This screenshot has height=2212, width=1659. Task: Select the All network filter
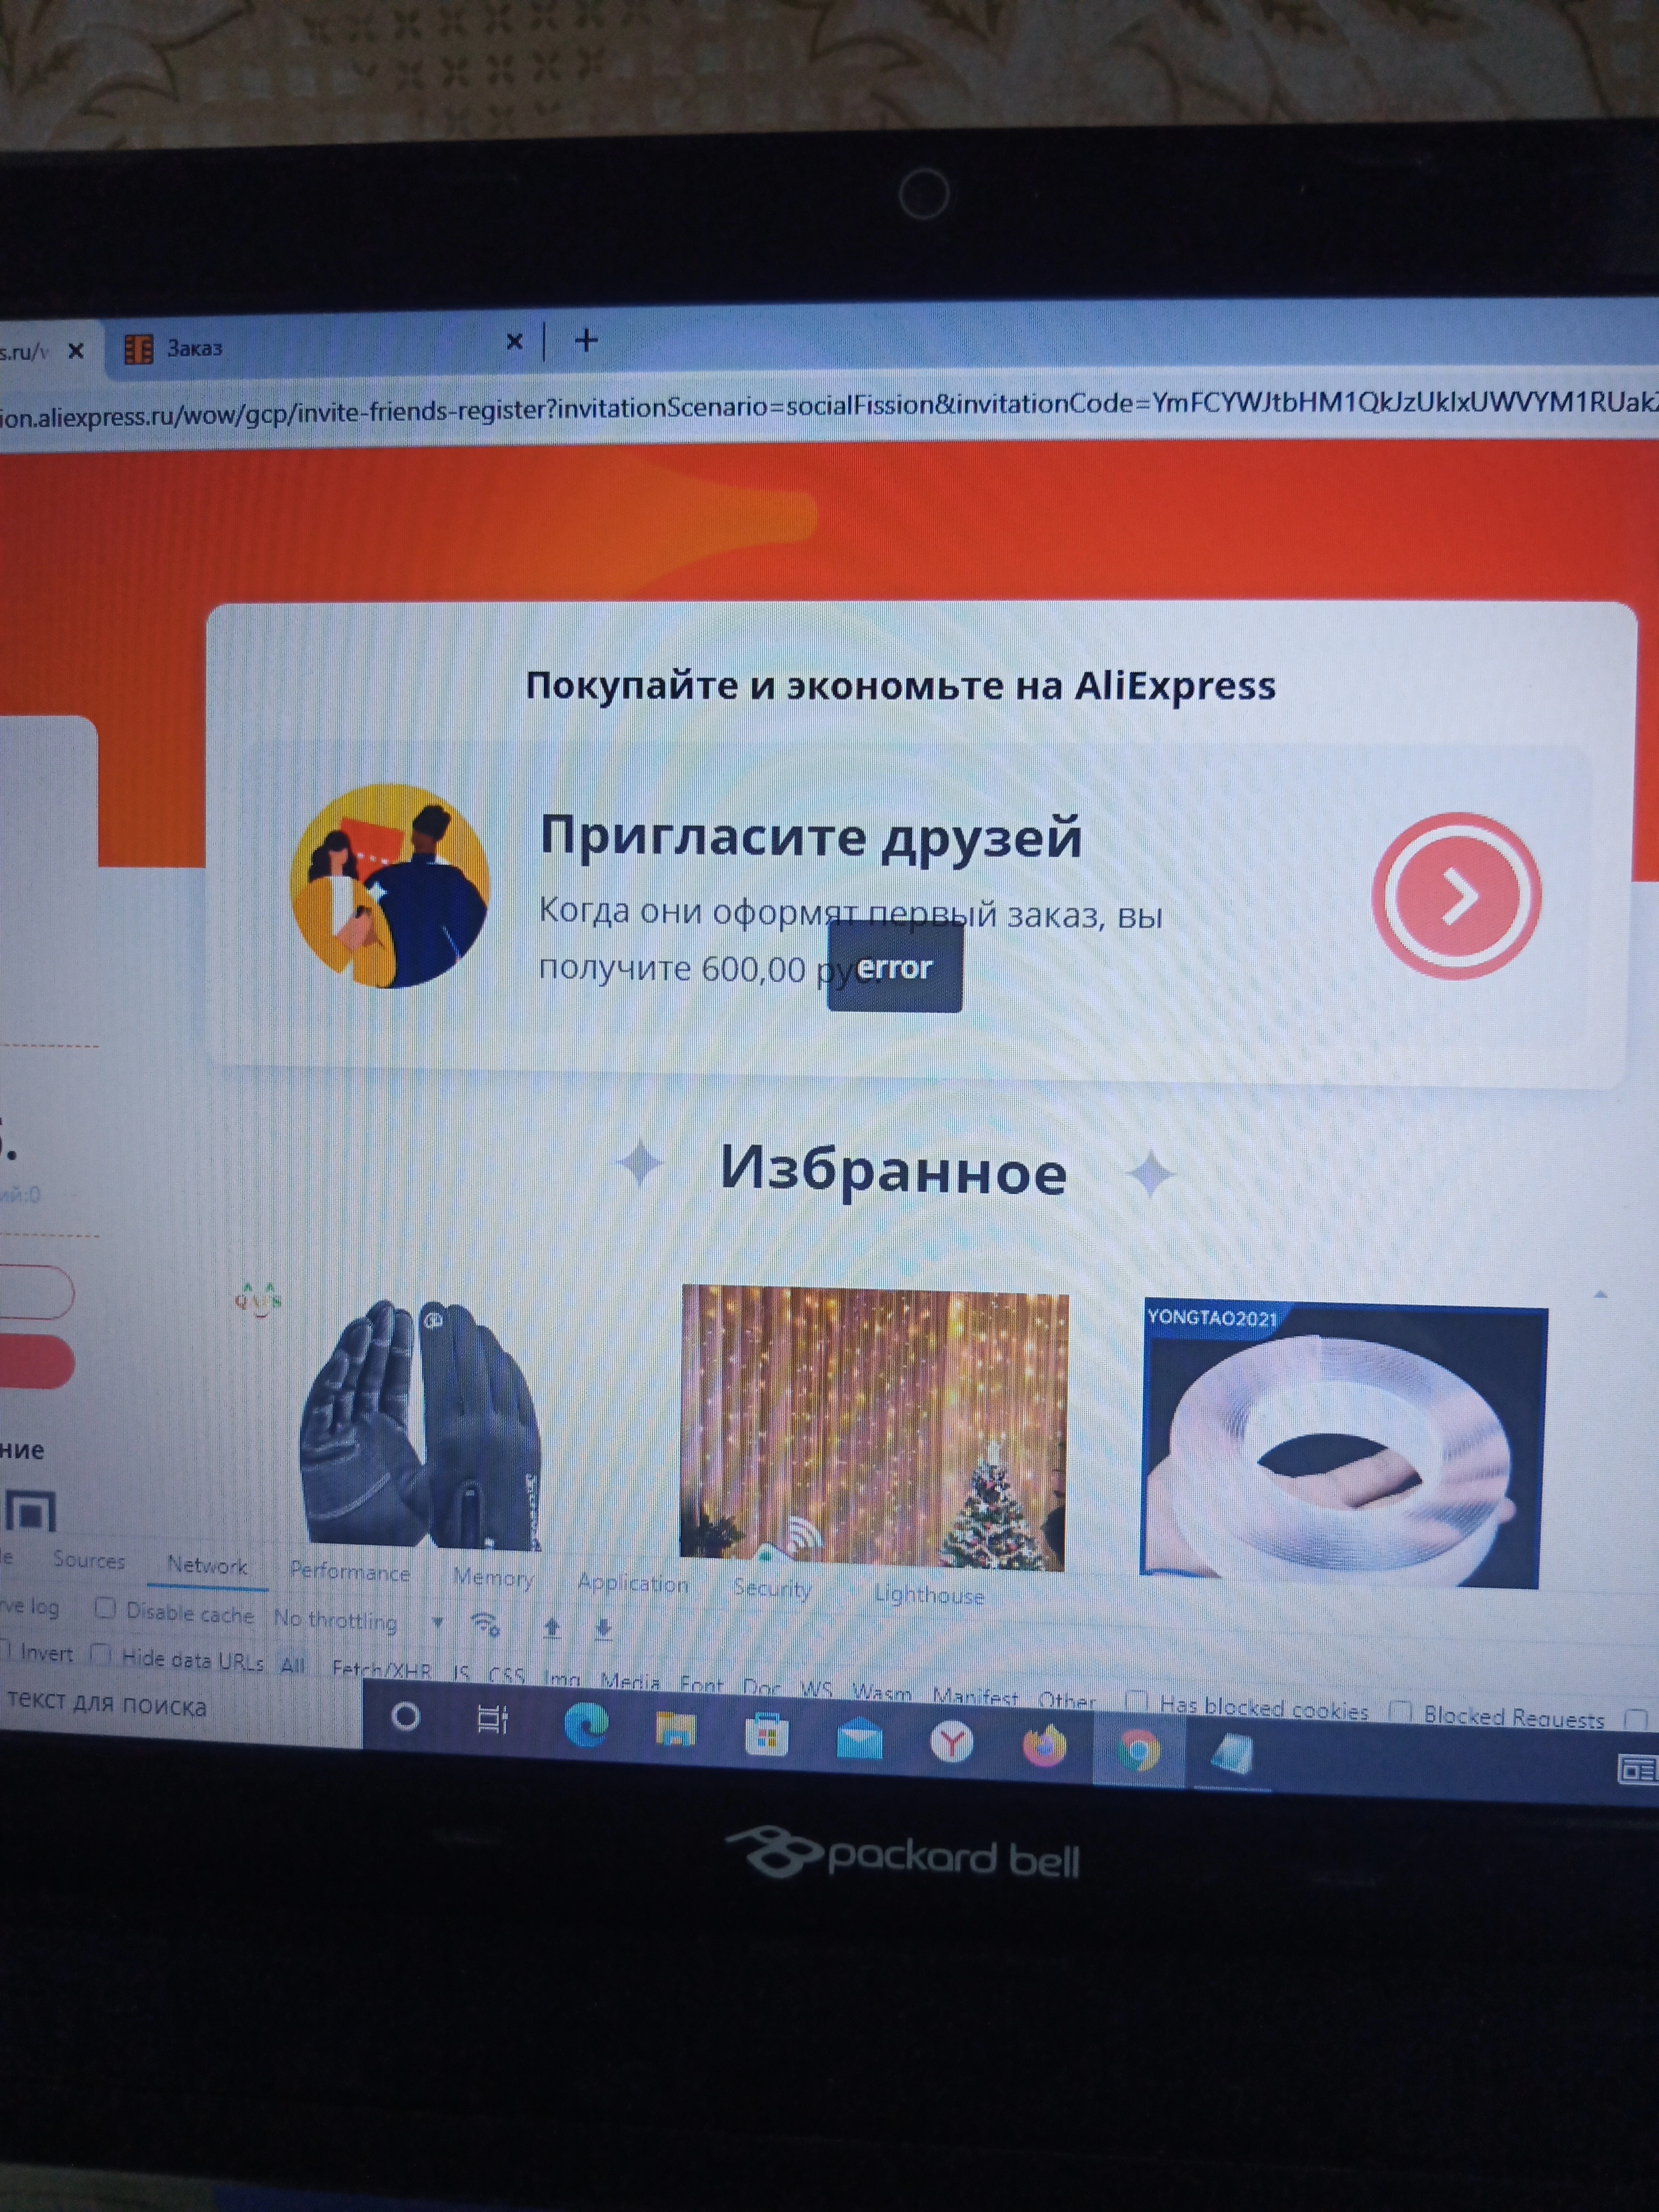click(293, 1665)
